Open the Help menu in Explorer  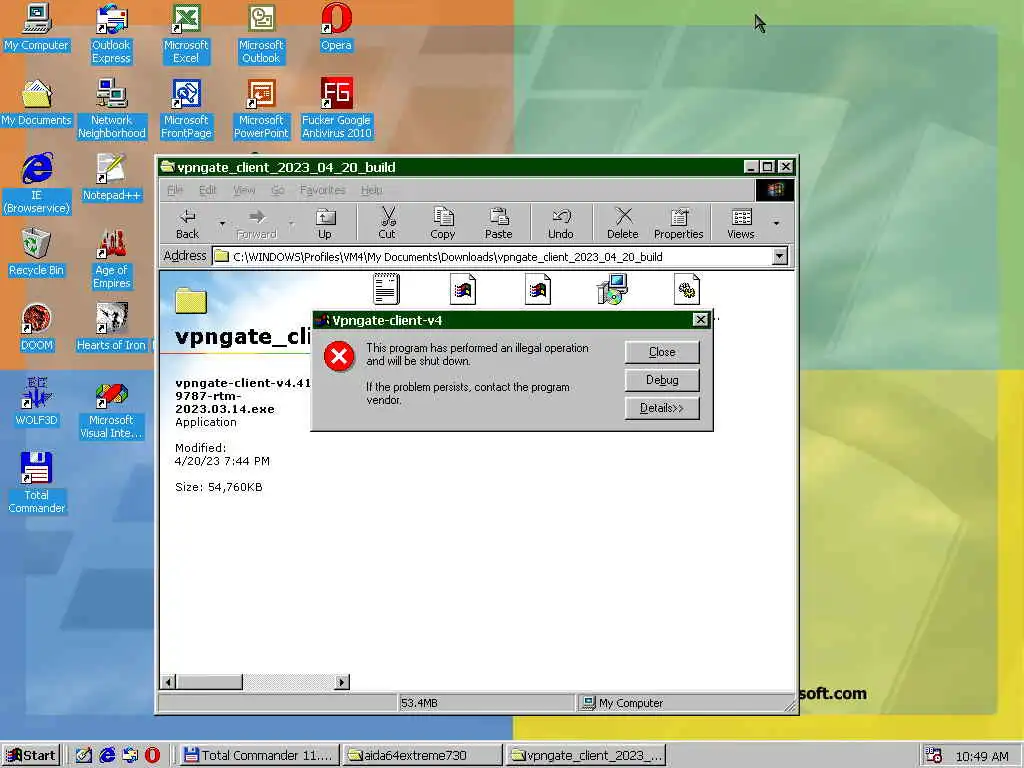click(x=372, y=190)
